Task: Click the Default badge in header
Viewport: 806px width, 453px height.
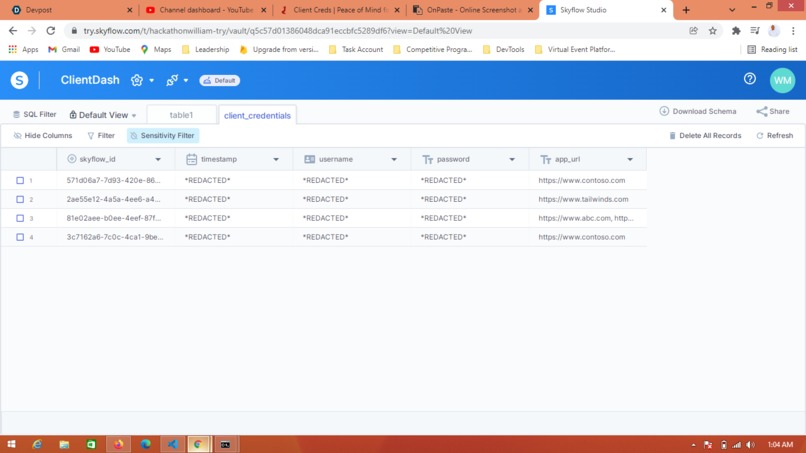Action: 219,81
